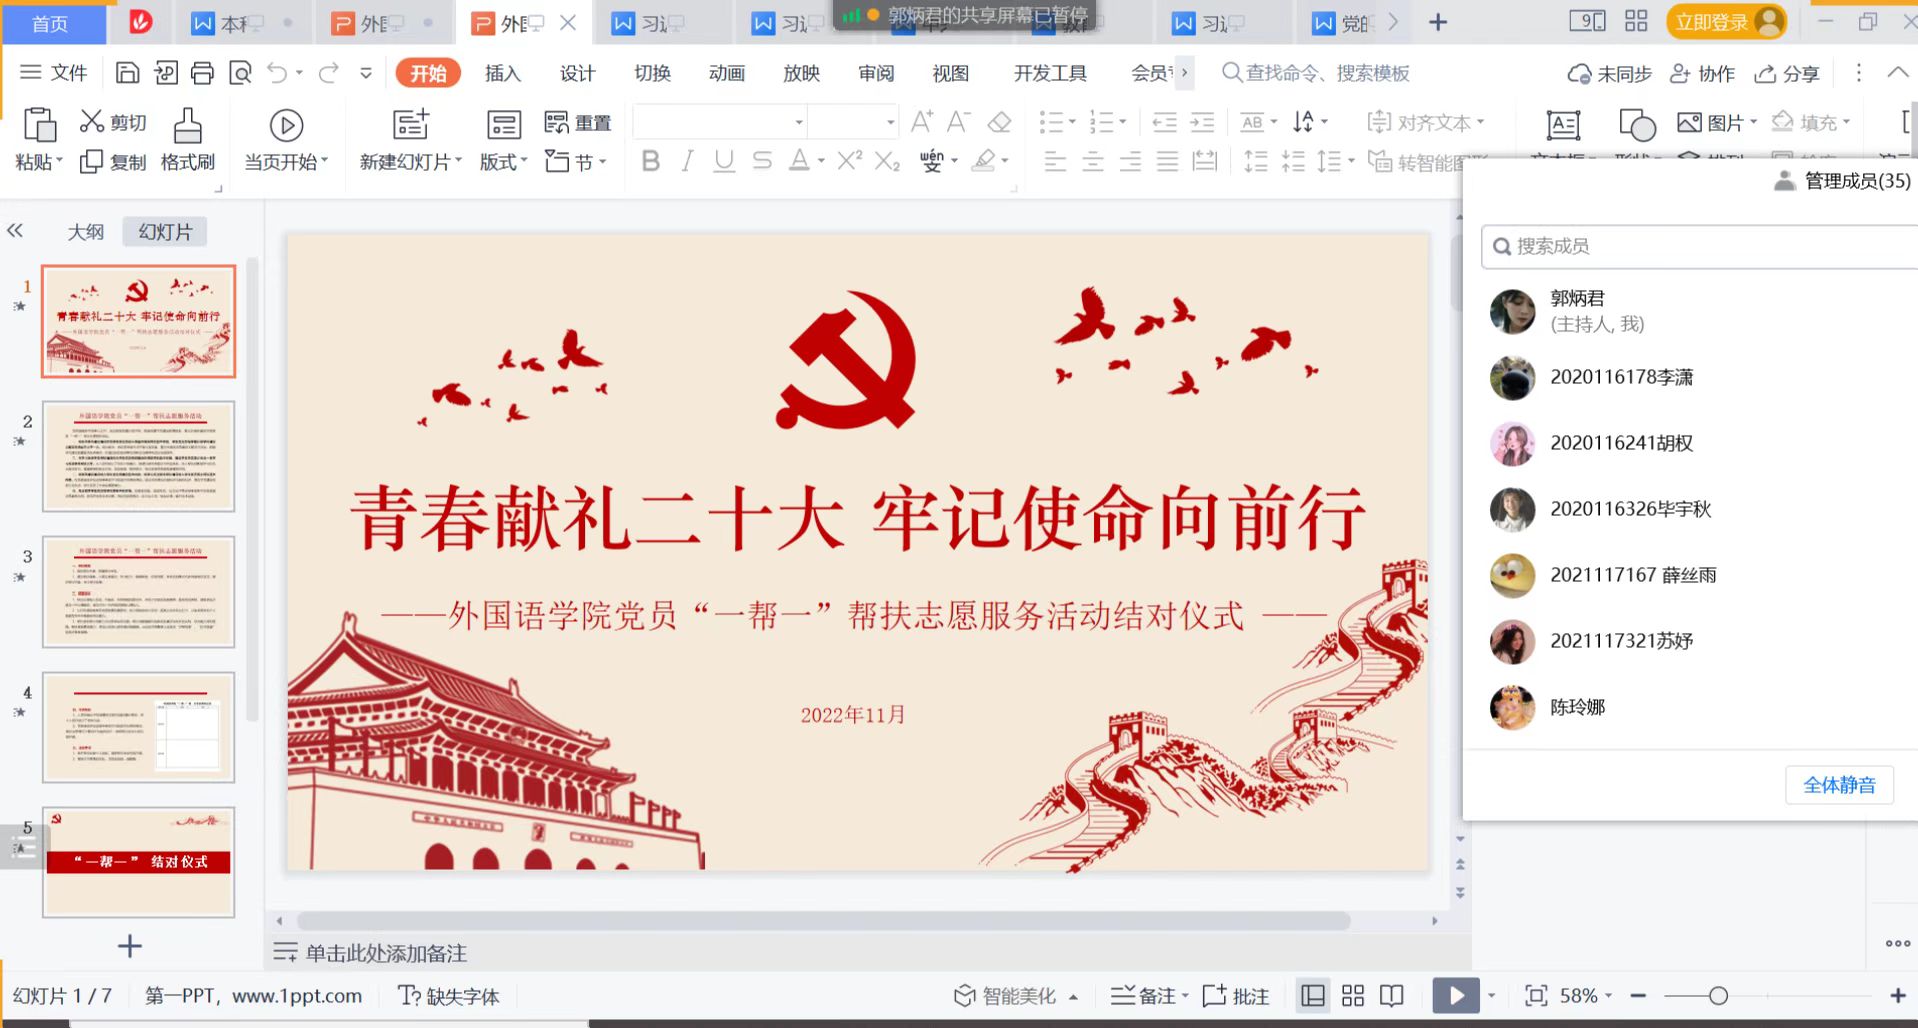
Task: Open font name dropdown
Action: point(798,122)
